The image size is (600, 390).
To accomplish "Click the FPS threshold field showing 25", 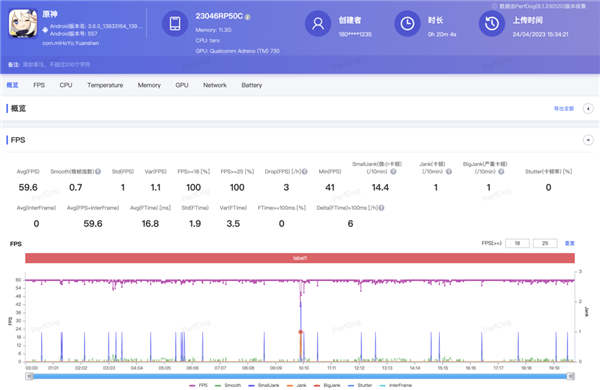I will [x=545, y=243].
